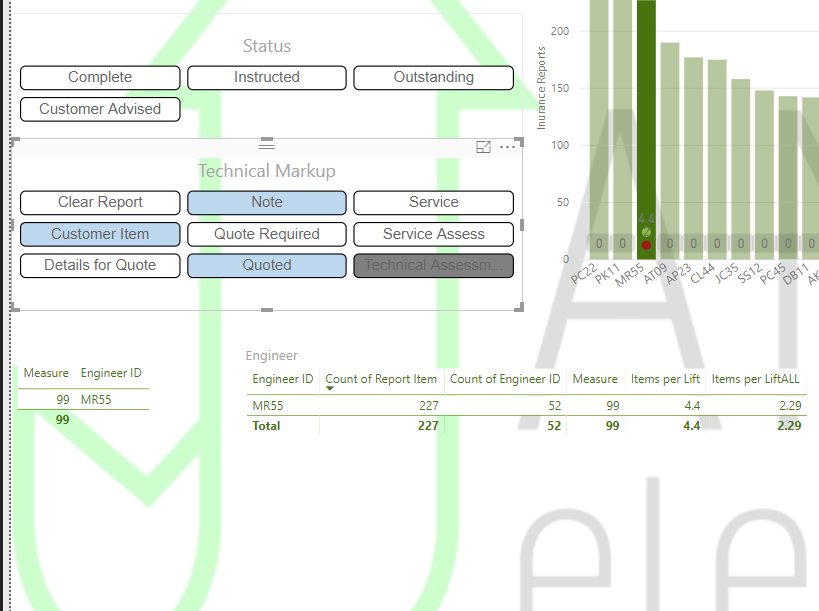Image resolution: width=819 pixels, height=611 pixels.
Task: Sort table by Engineer ID column header
Action: (x=283, y=379)
